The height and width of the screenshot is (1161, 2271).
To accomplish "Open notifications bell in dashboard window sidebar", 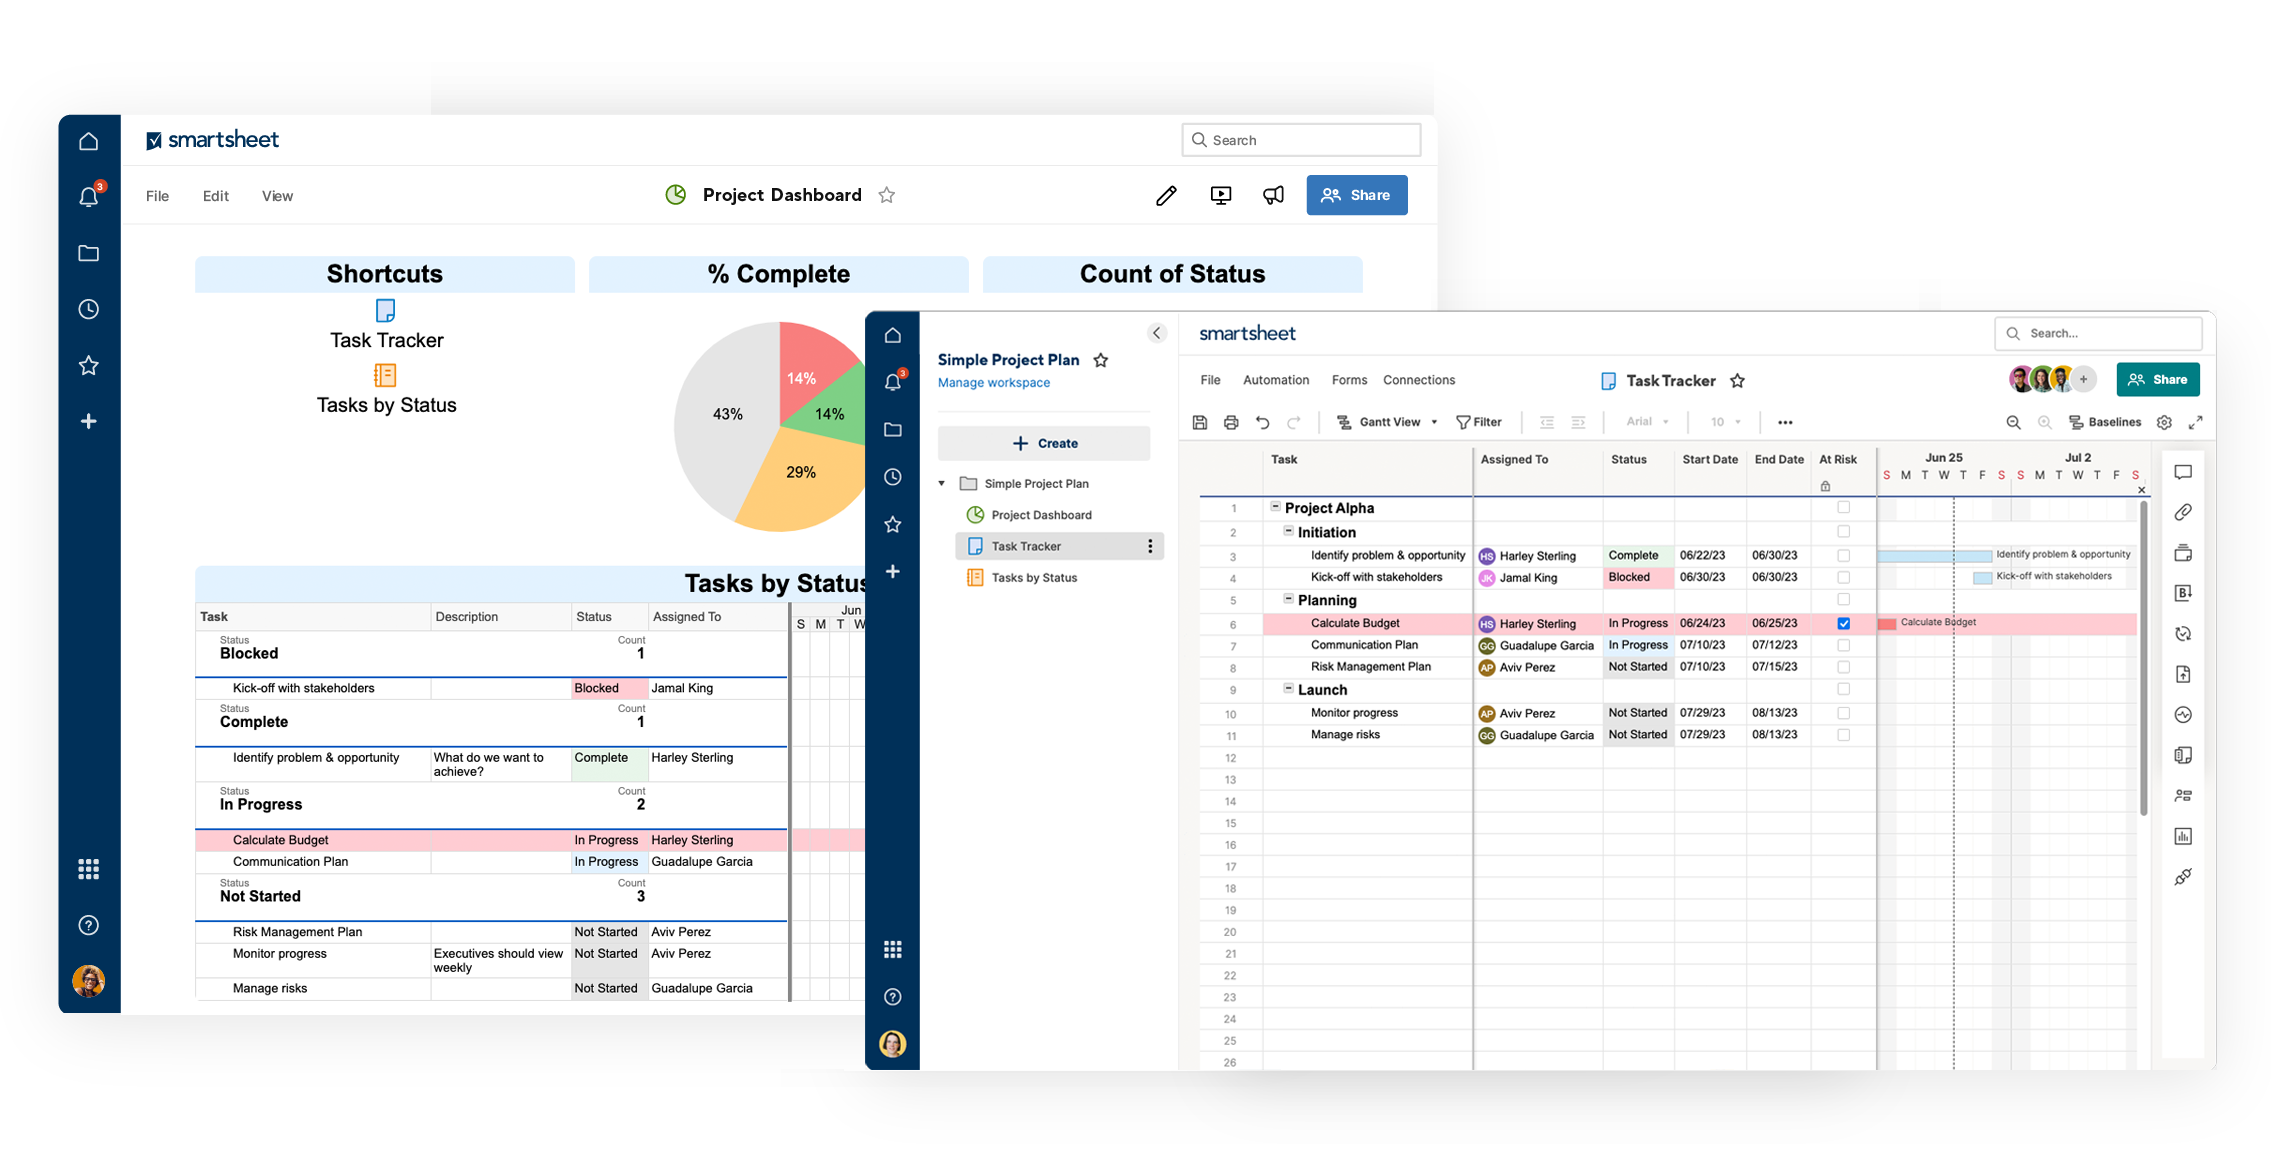I will click(x=89, y=196).
